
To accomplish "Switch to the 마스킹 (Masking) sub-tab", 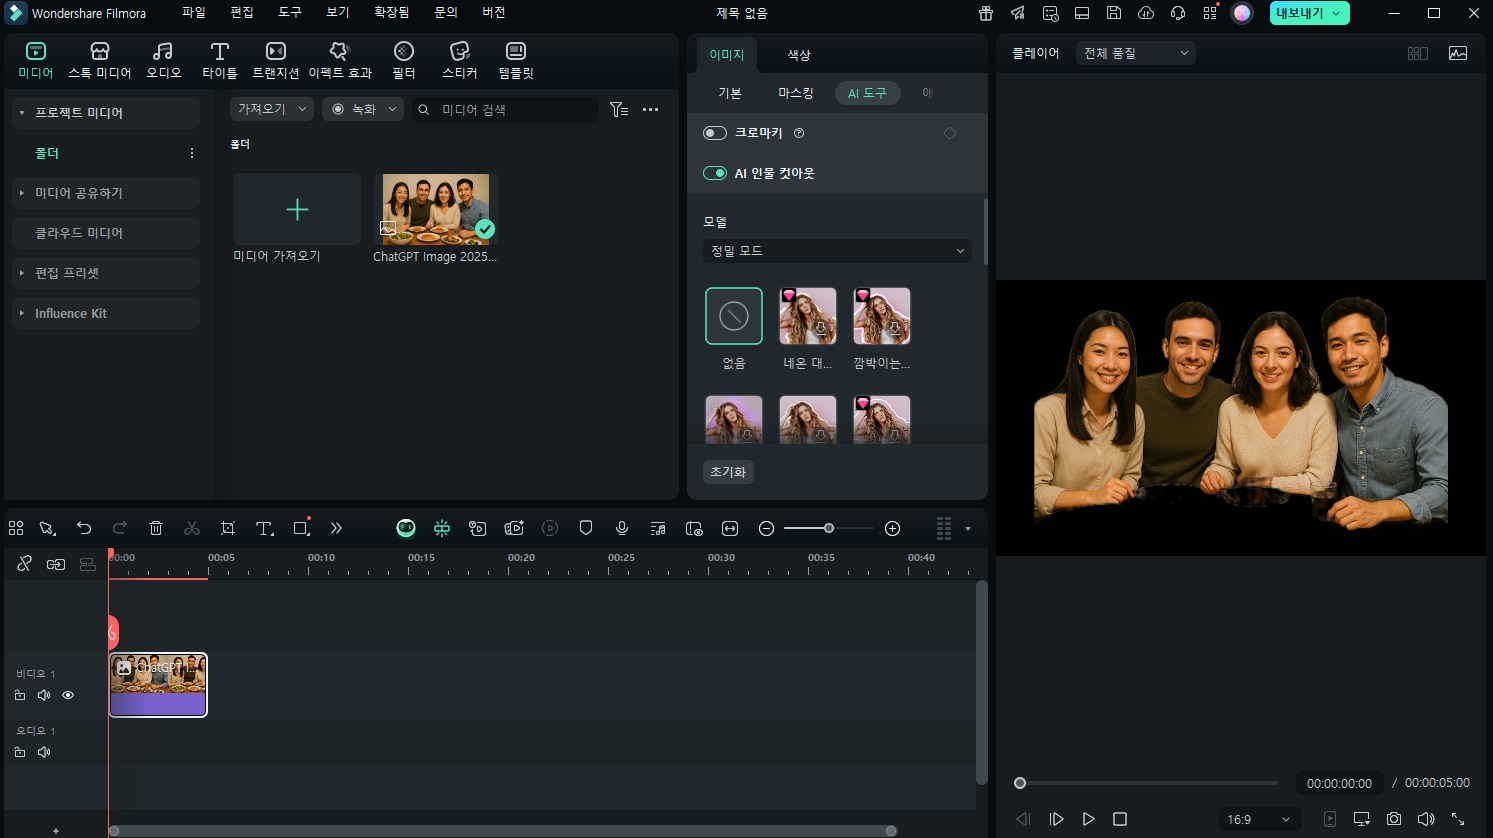I will (796, 93).
